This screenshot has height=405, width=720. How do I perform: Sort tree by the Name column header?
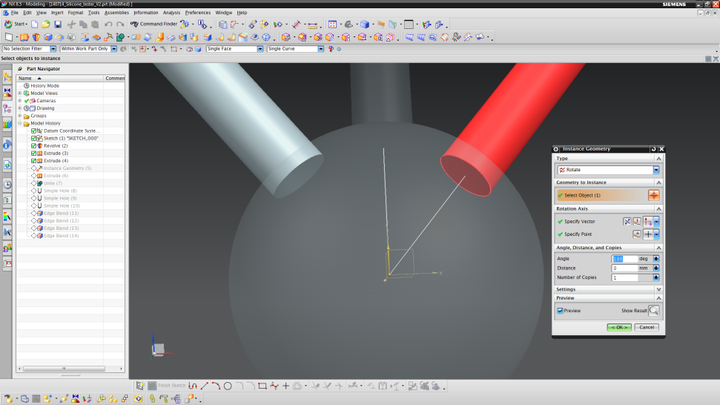[x=60, y=78]
